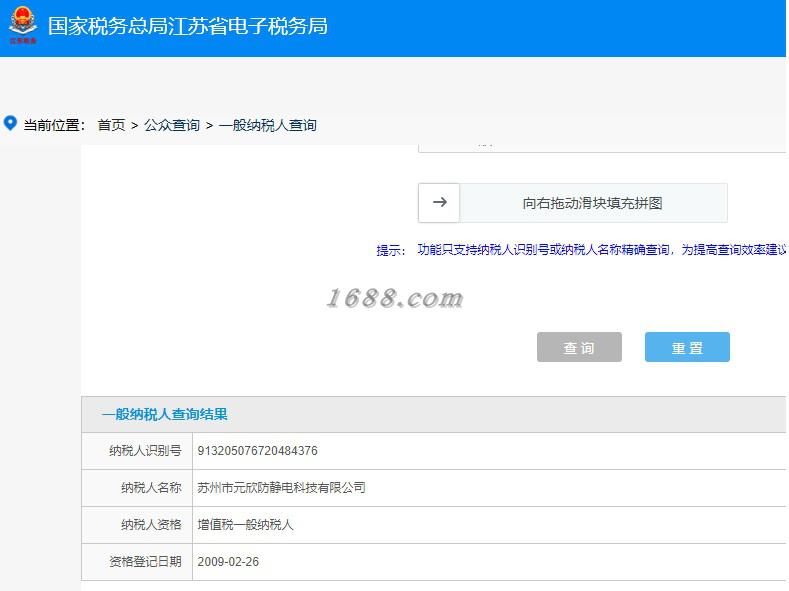Screen dimensions: 789x591
Task: Click the 提示 hint label
Action: (x=390, y=250)
